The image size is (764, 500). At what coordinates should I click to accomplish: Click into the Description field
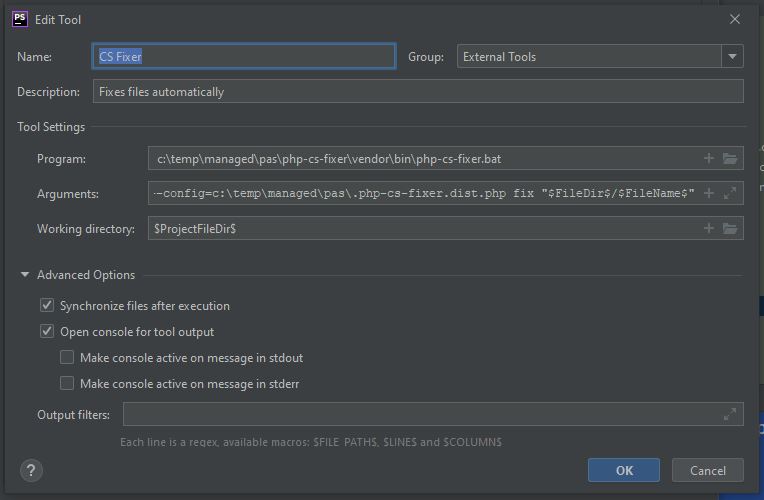coord(418,91)
